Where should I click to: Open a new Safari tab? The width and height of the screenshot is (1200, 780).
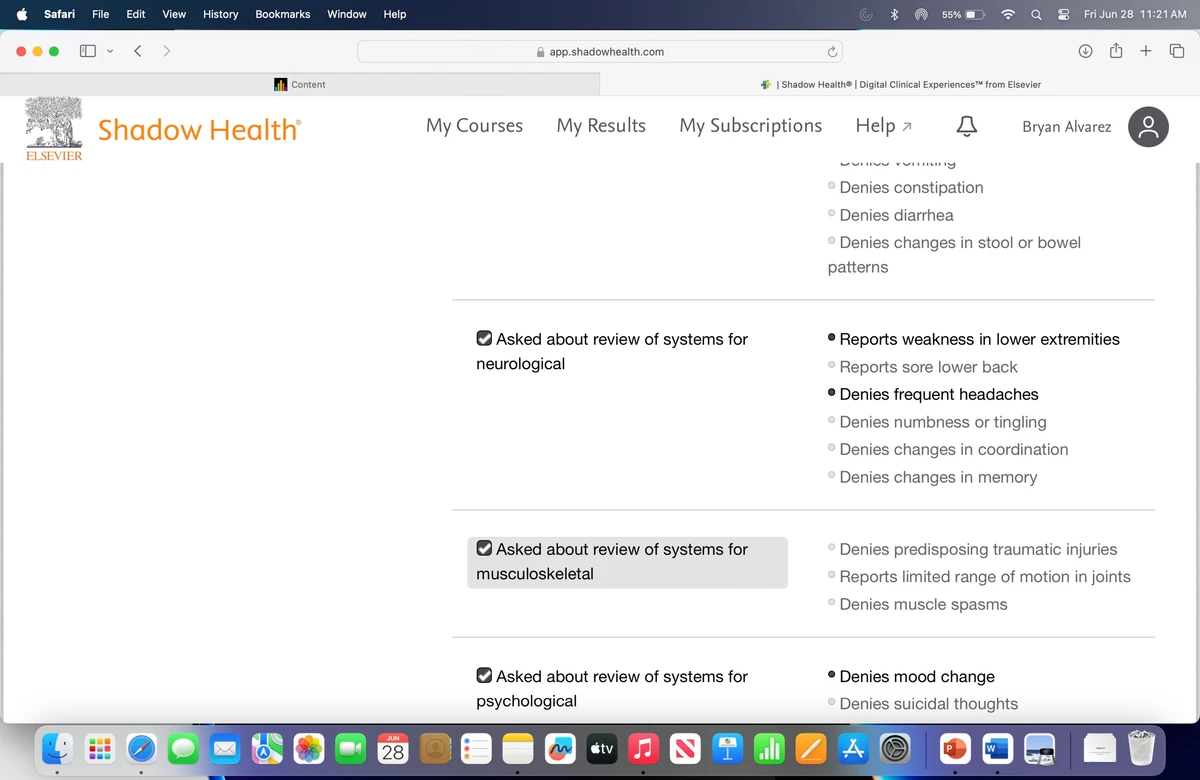tap(1146, 51)
